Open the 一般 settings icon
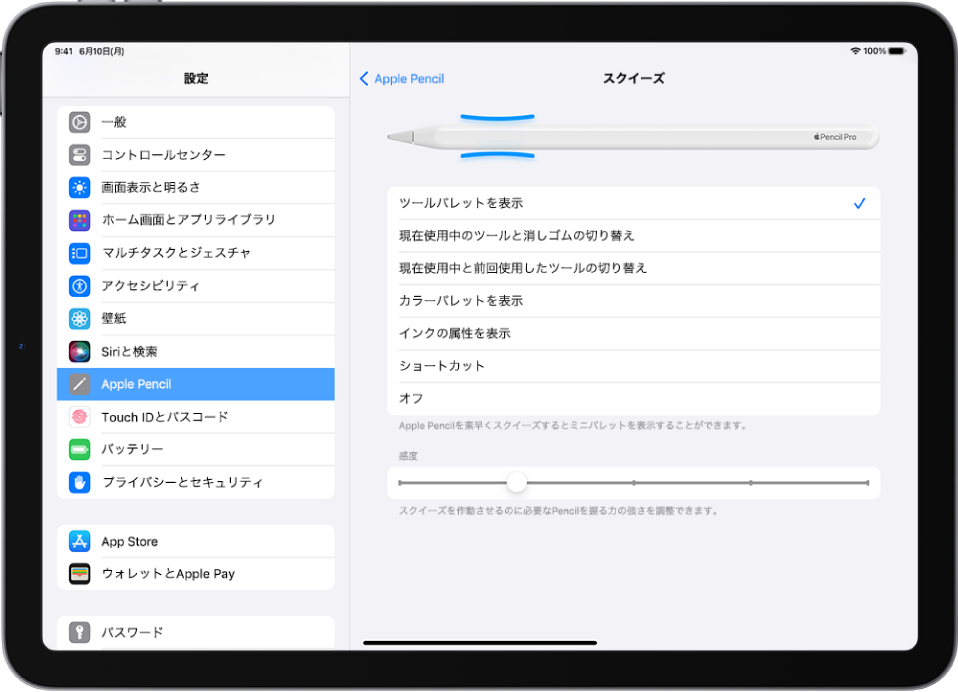The width and height of the screenshot is (958, 692). (79, 122)
